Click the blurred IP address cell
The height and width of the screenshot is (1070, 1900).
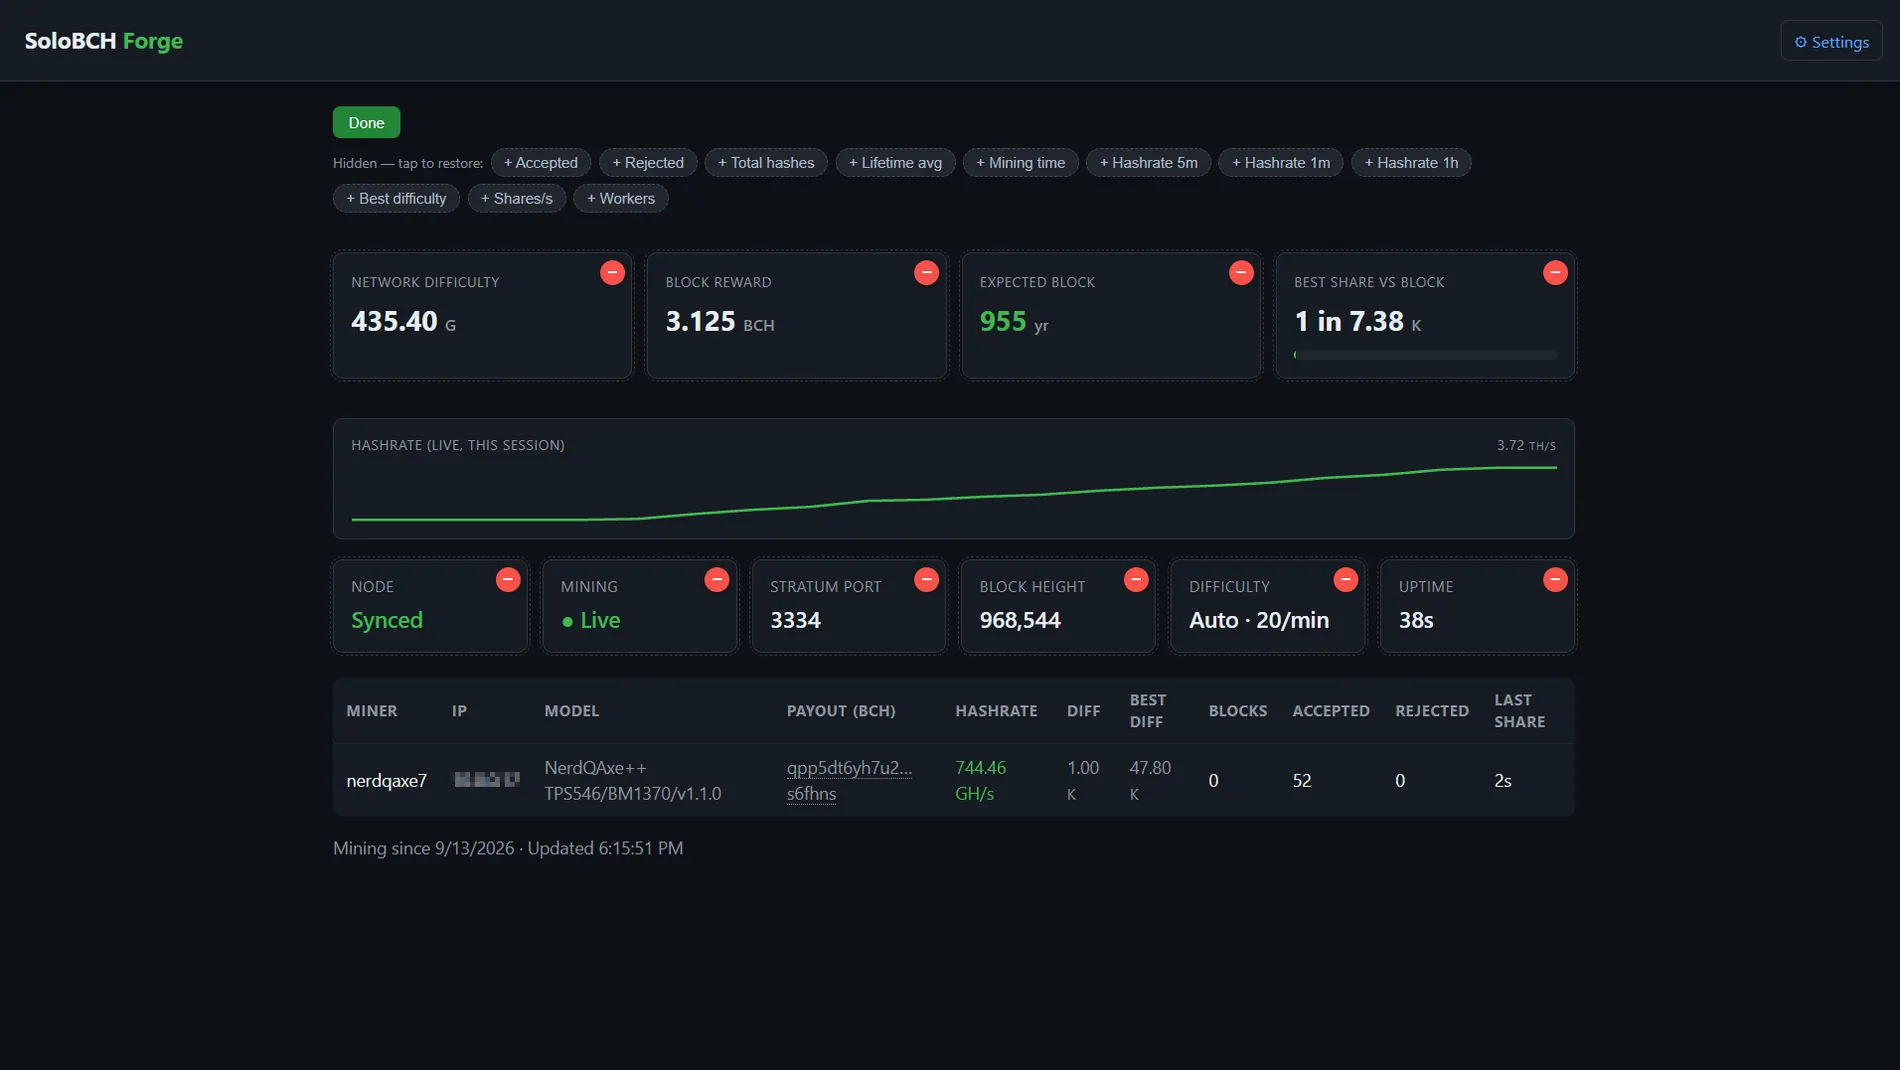(x=487, y=780)
